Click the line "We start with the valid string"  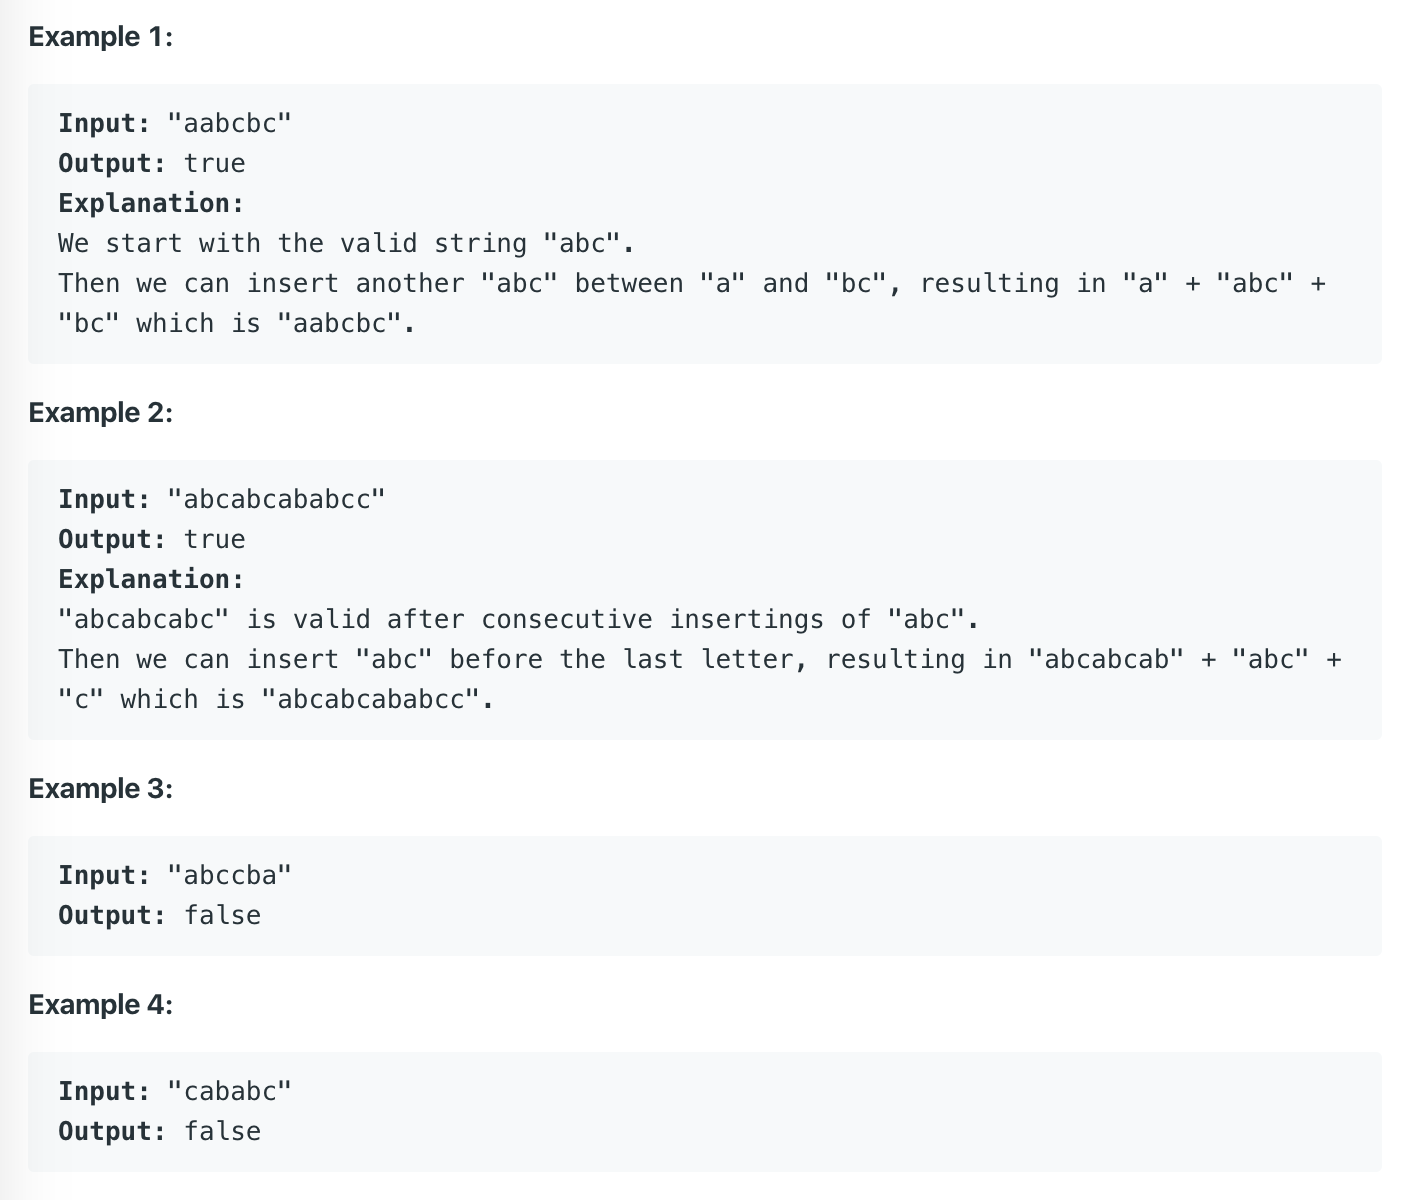346,244
